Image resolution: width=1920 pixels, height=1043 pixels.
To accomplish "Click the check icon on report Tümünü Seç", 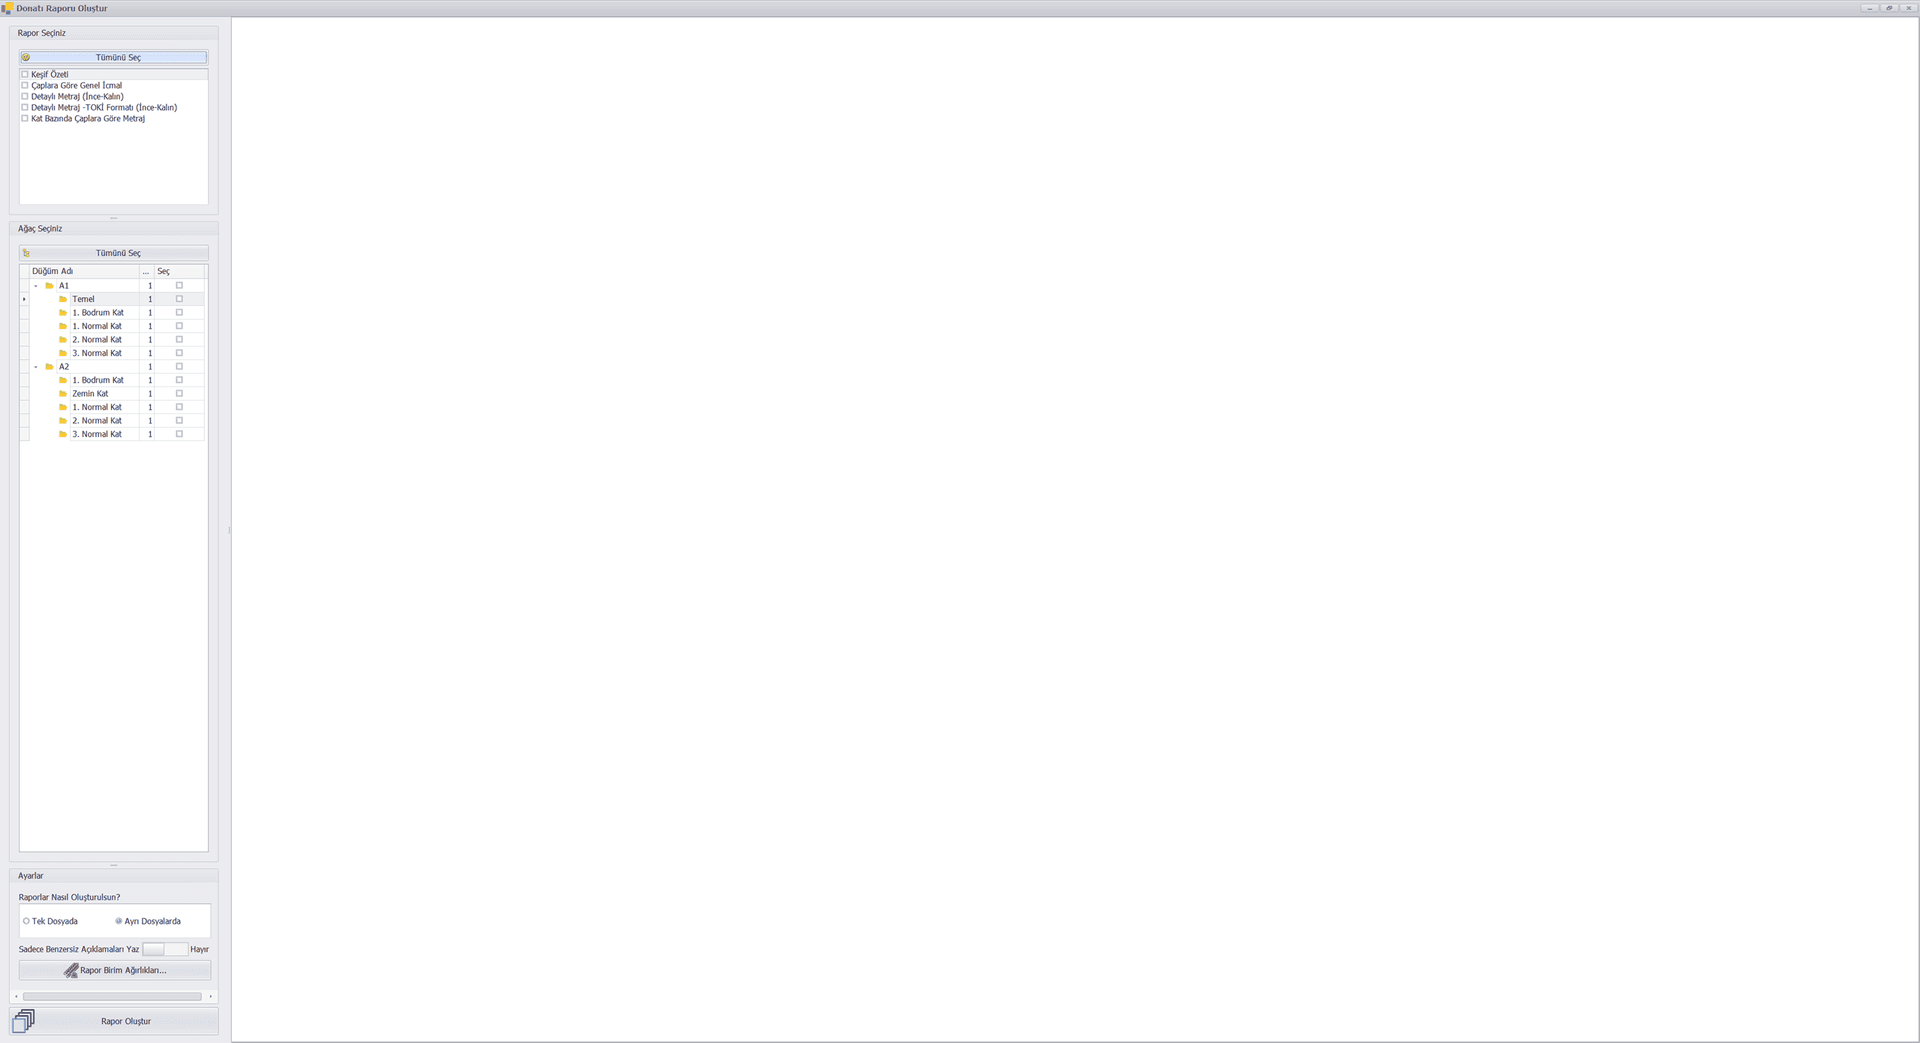I will (x=26, y=58).
